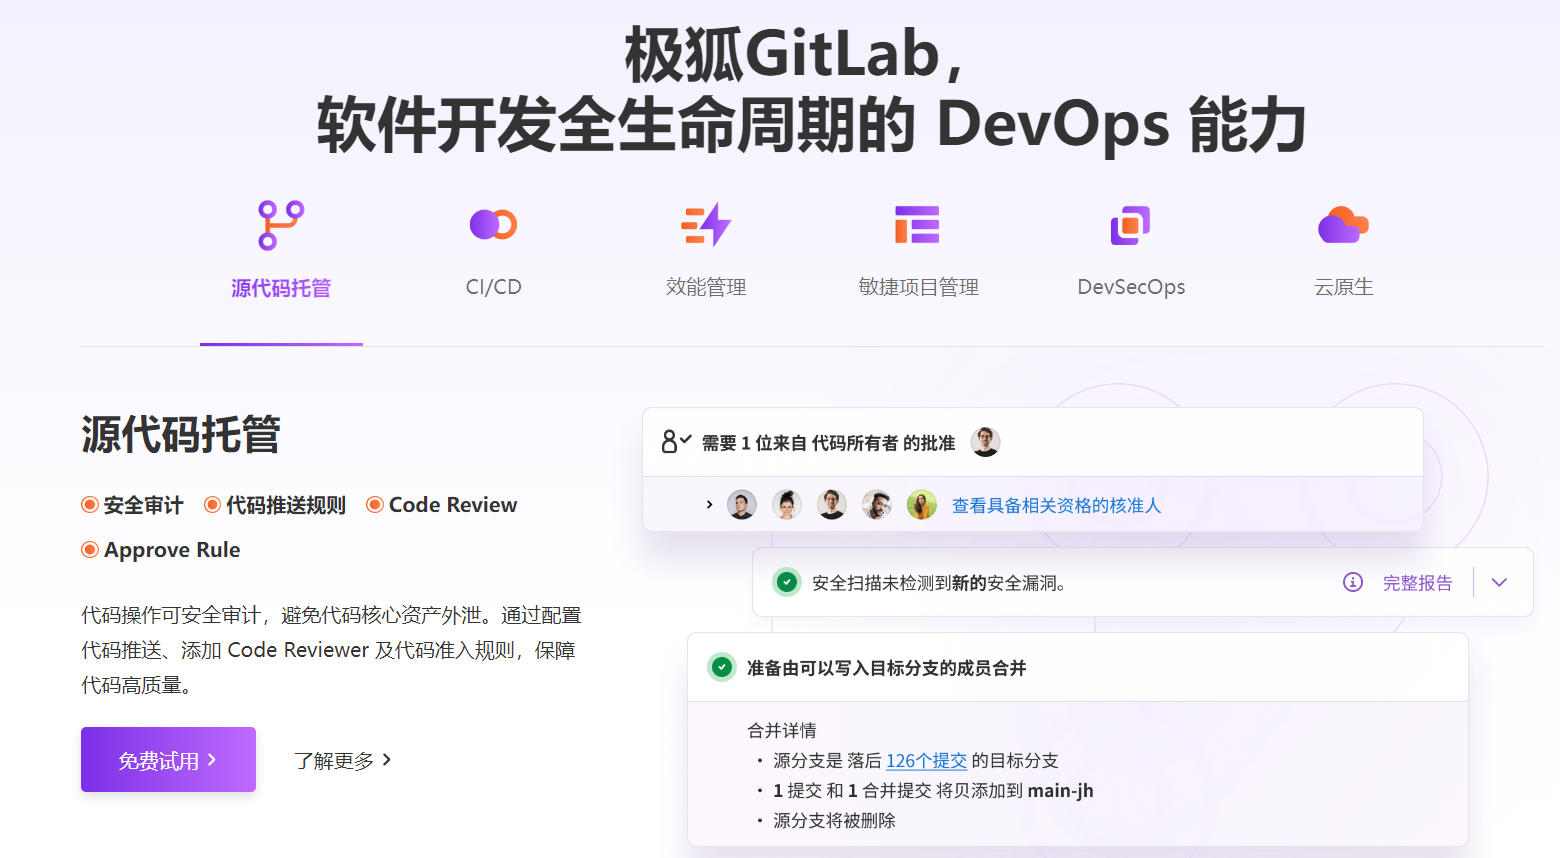Switch to the 云原生 tab
The image size is (1560, 858).
pyautogui.click(x=1343, y=287)
